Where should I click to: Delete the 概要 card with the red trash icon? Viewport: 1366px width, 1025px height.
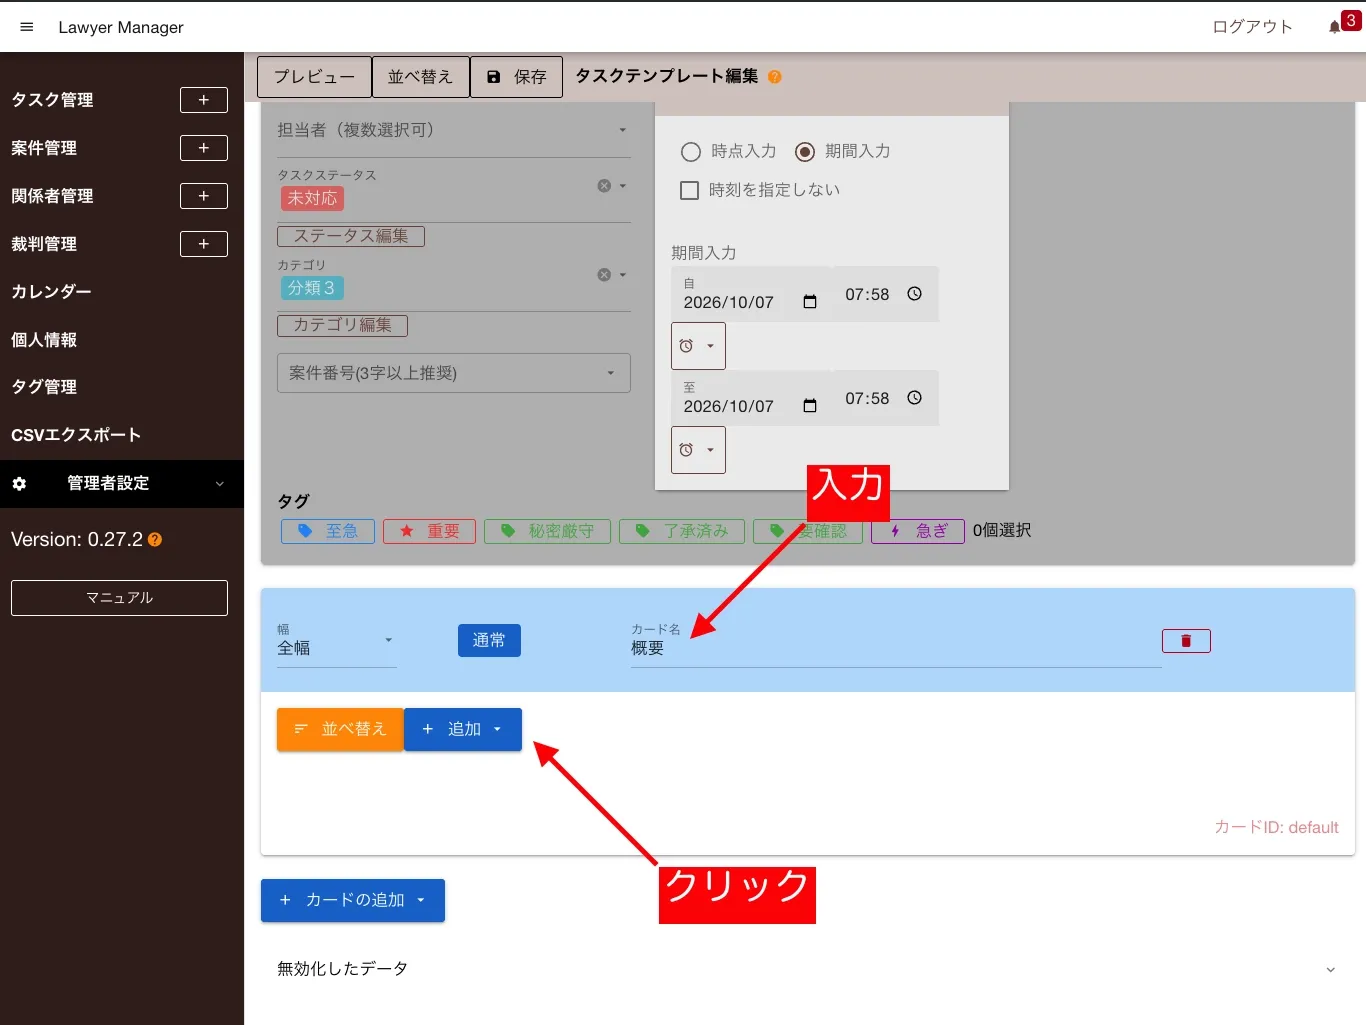(x=1186, y=641)
